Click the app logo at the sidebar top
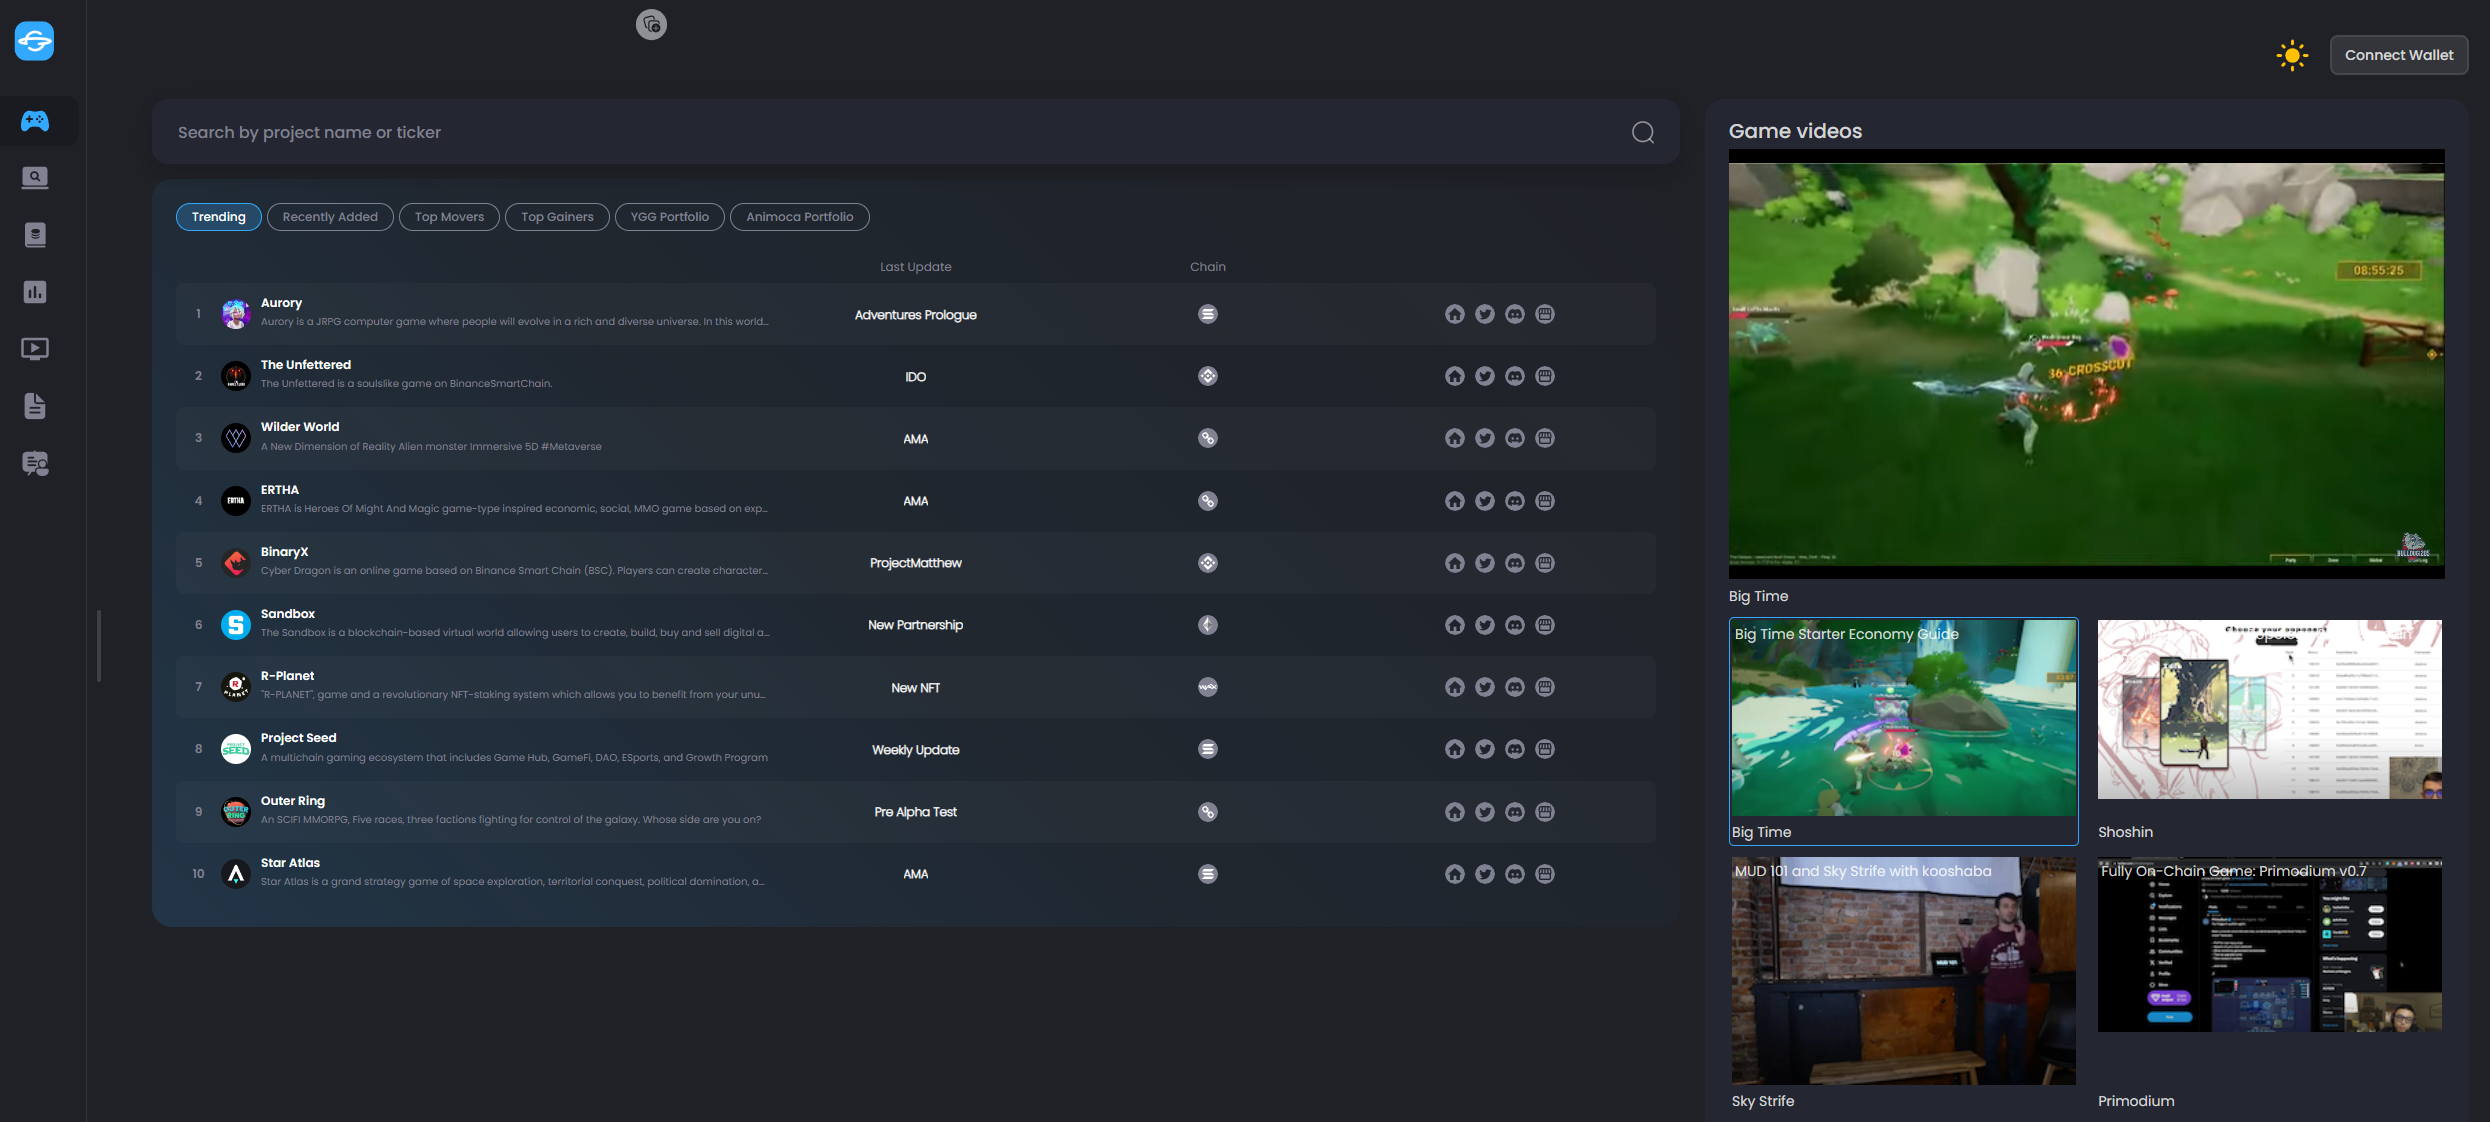The height and width of the screenshot is (1122, 2490). tap(35, 41)
